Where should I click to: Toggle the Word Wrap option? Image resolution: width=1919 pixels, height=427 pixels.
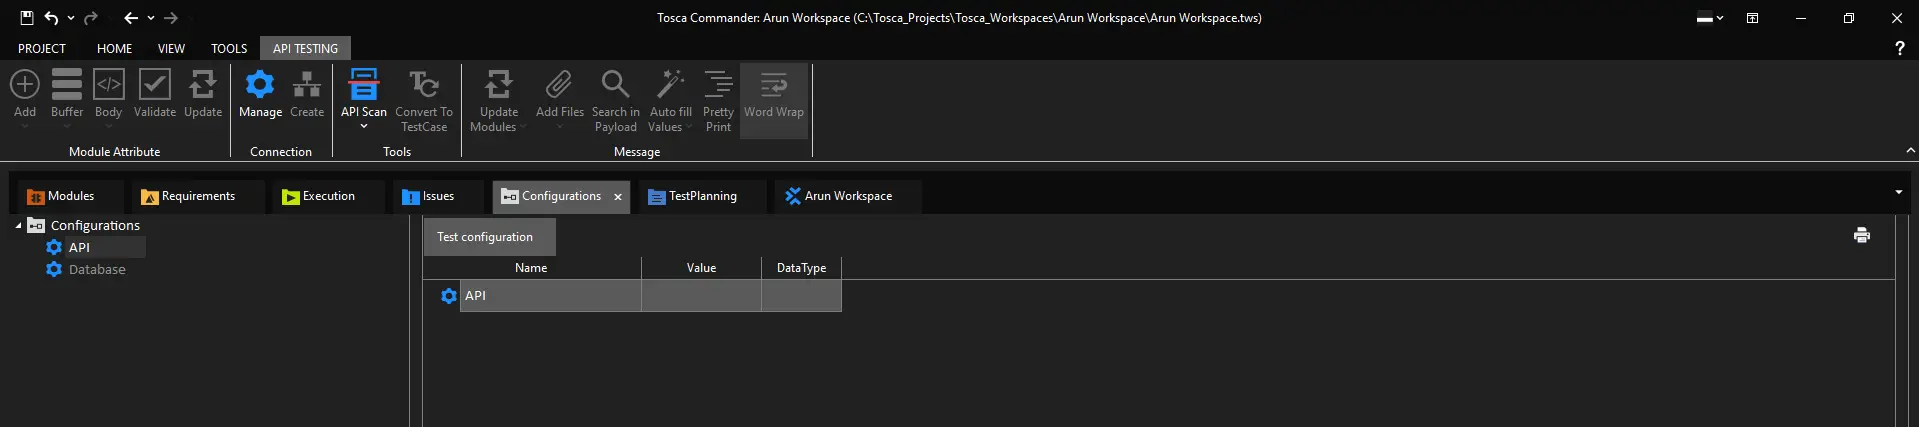click(774, 100)
